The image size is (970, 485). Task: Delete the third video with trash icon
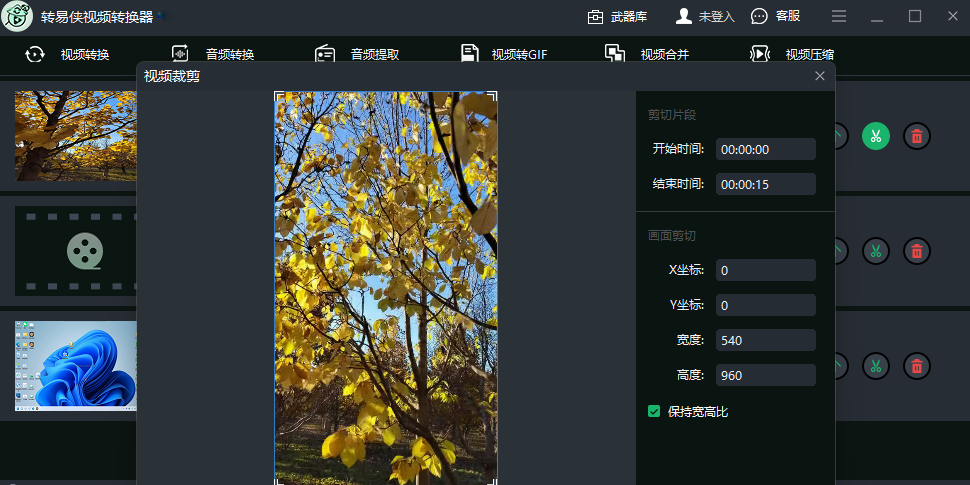[x=916, y=366]
